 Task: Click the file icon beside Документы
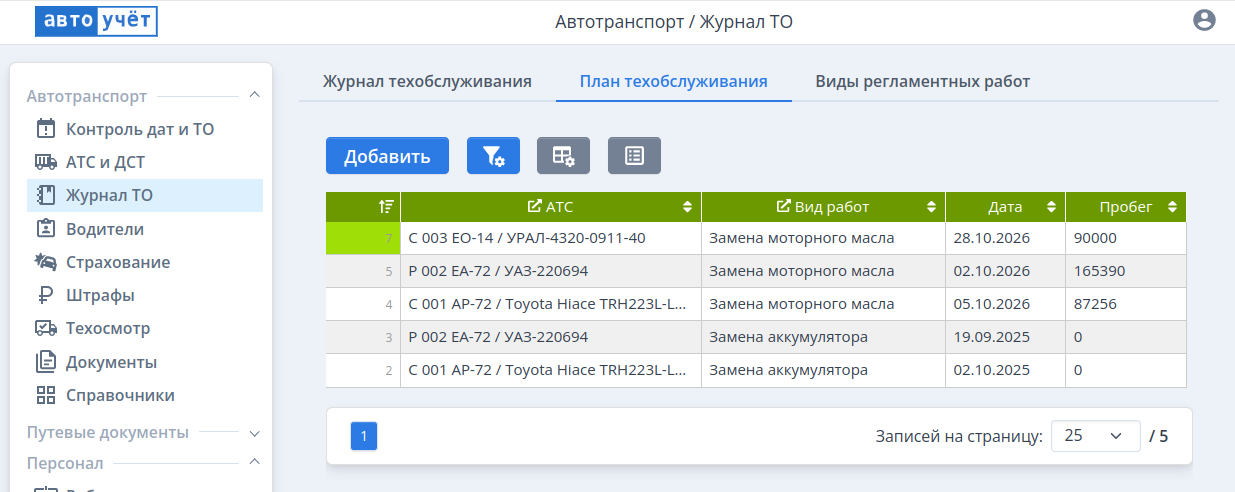click(46, 361)
